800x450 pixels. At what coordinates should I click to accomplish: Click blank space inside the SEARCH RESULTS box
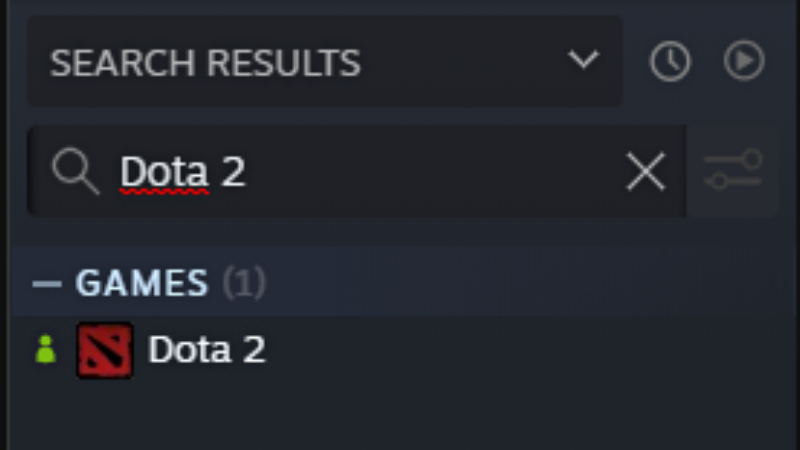click(460, 62)
